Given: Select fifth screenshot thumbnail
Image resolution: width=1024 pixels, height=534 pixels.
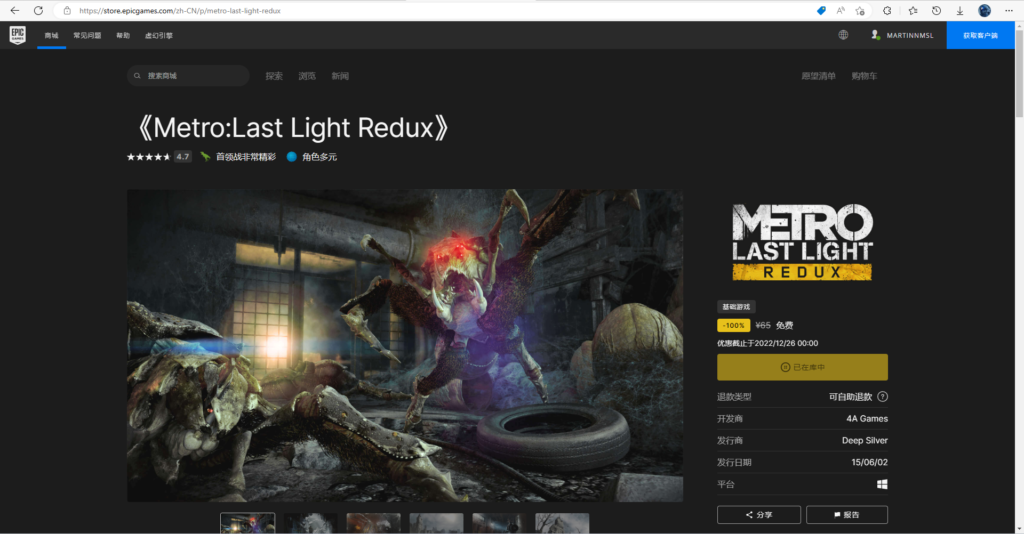Looking at the screenshot, I should (x=499, y=523).
